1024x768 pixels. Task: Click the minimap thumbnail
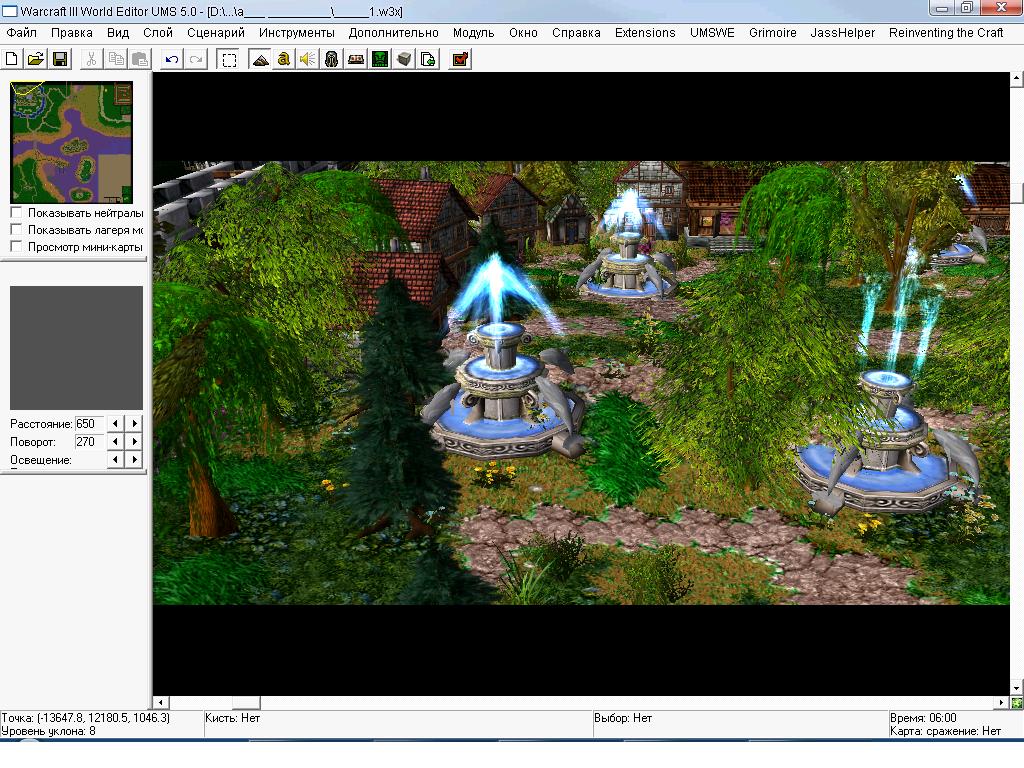click(x=72, y=142)
